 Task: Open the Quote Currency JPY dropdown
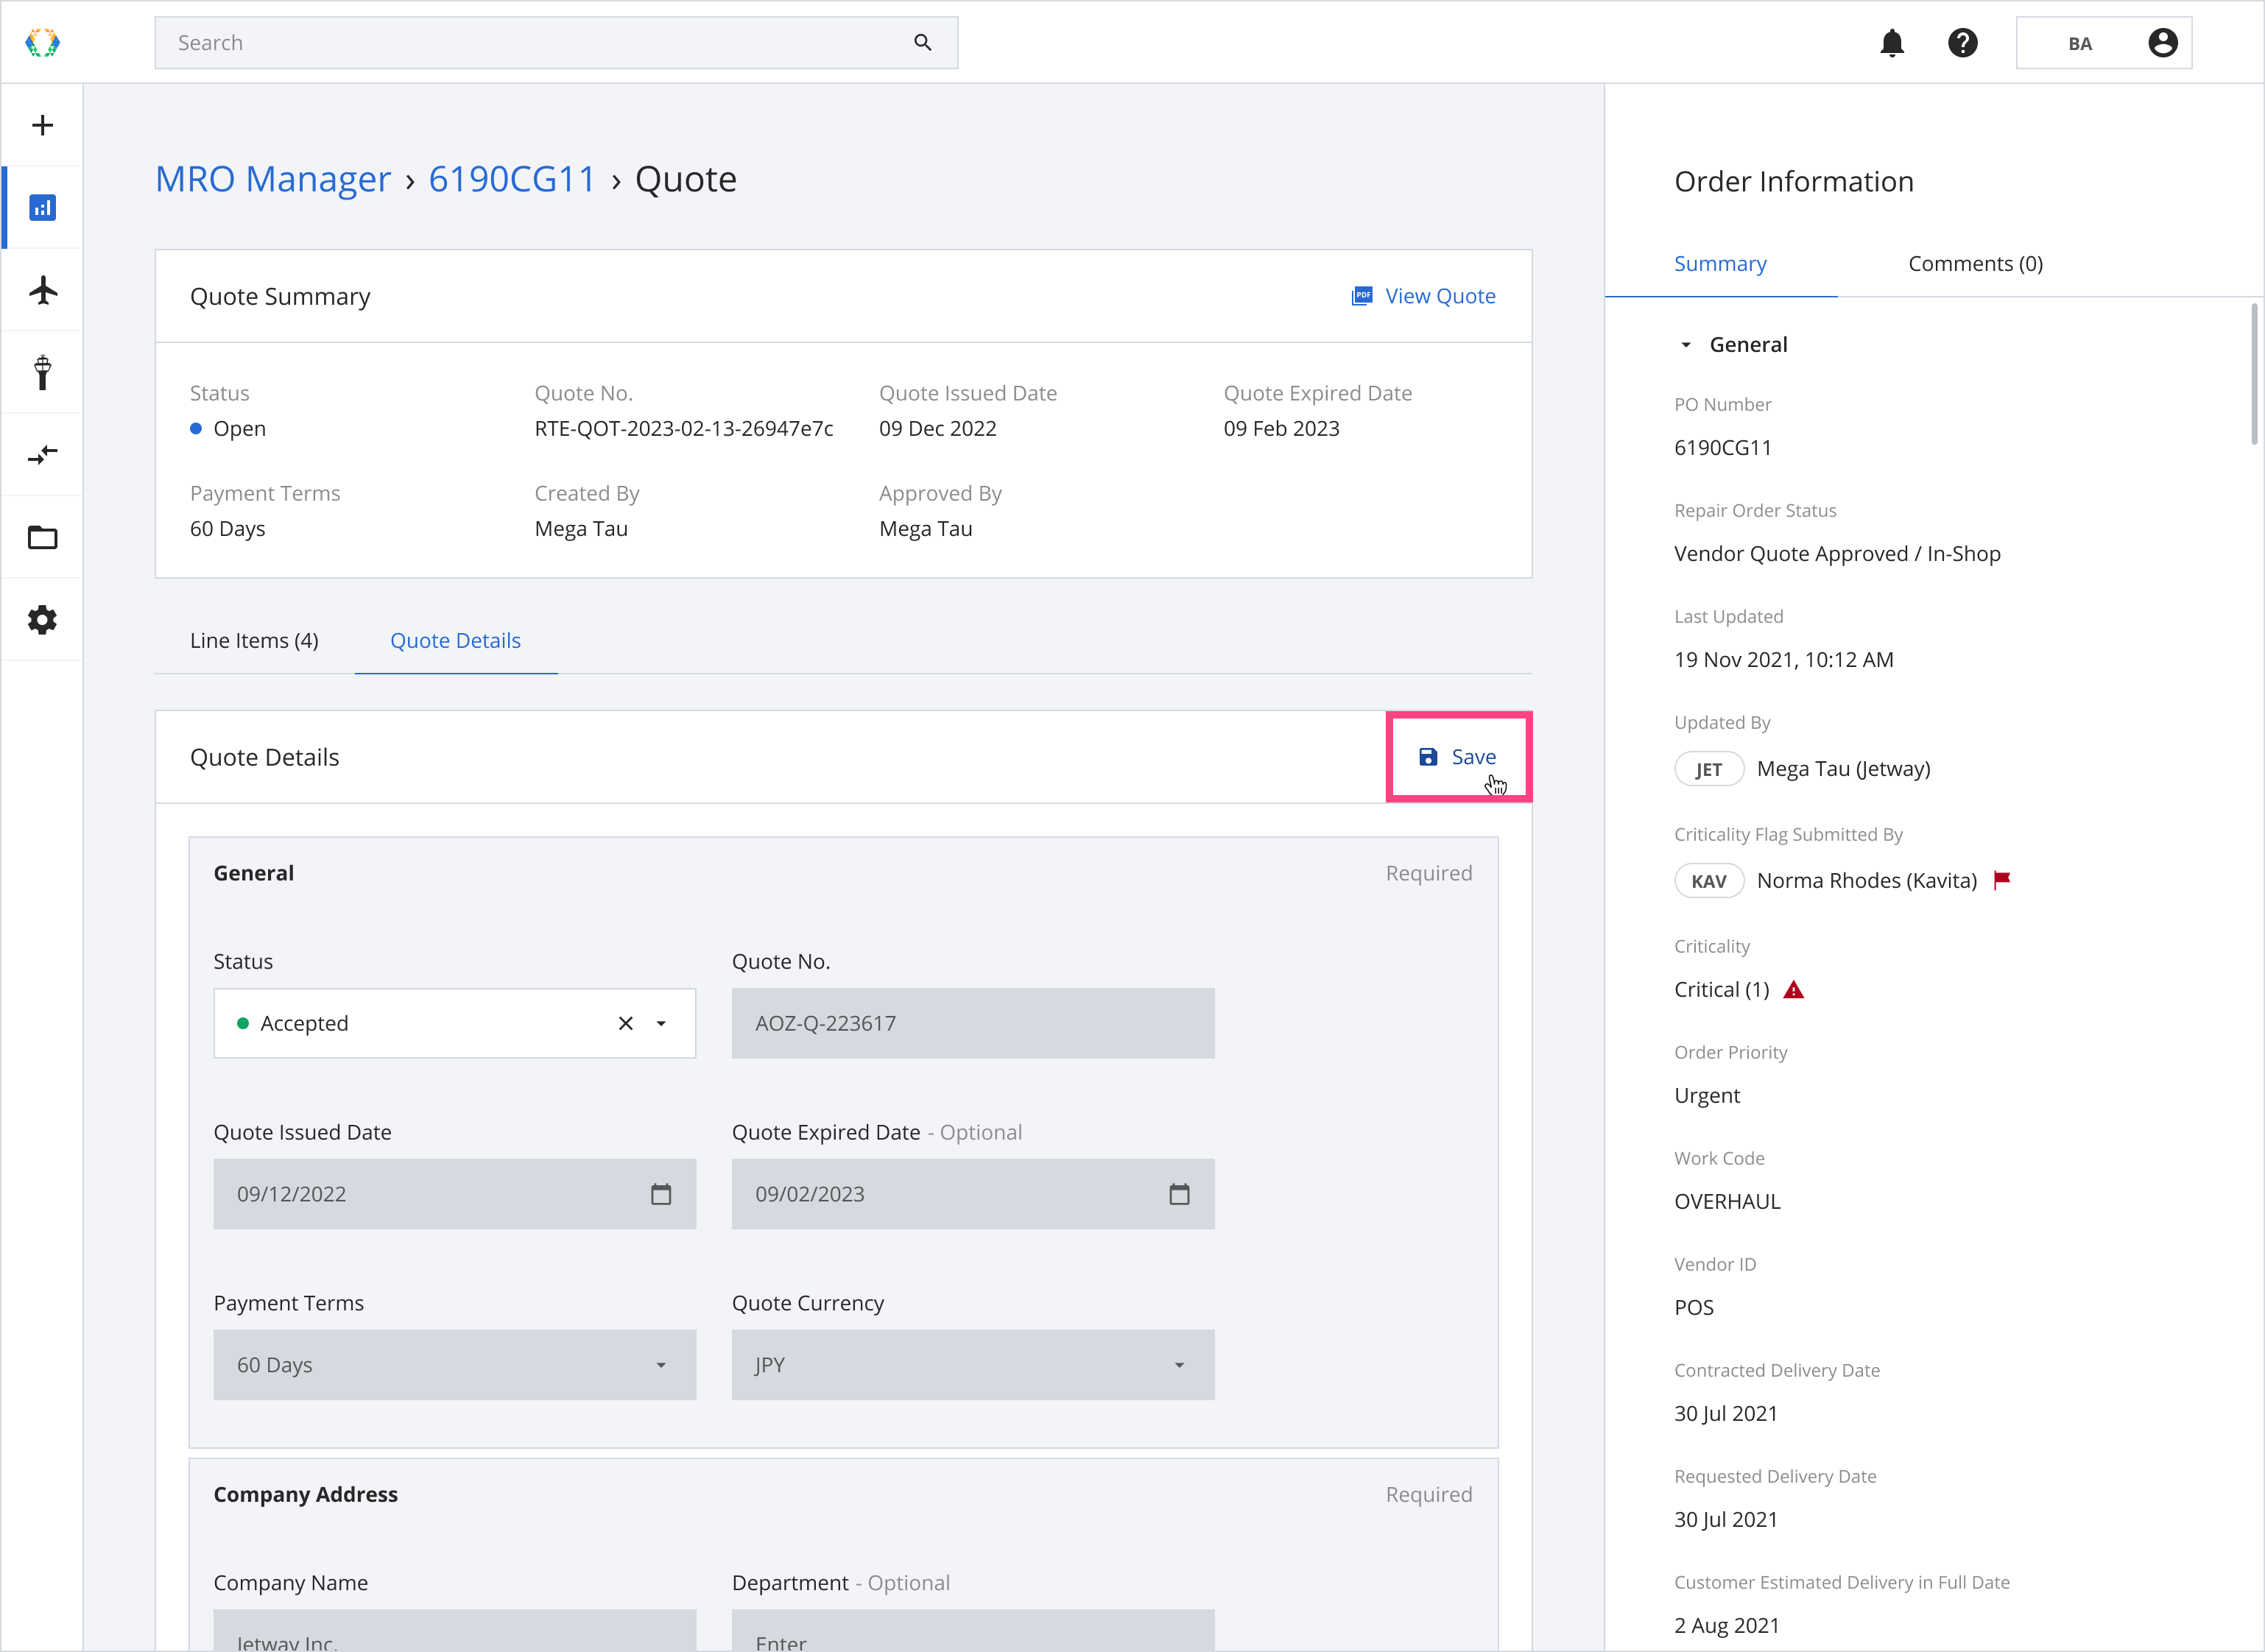pyautogui.click(x=972, y=1365)
